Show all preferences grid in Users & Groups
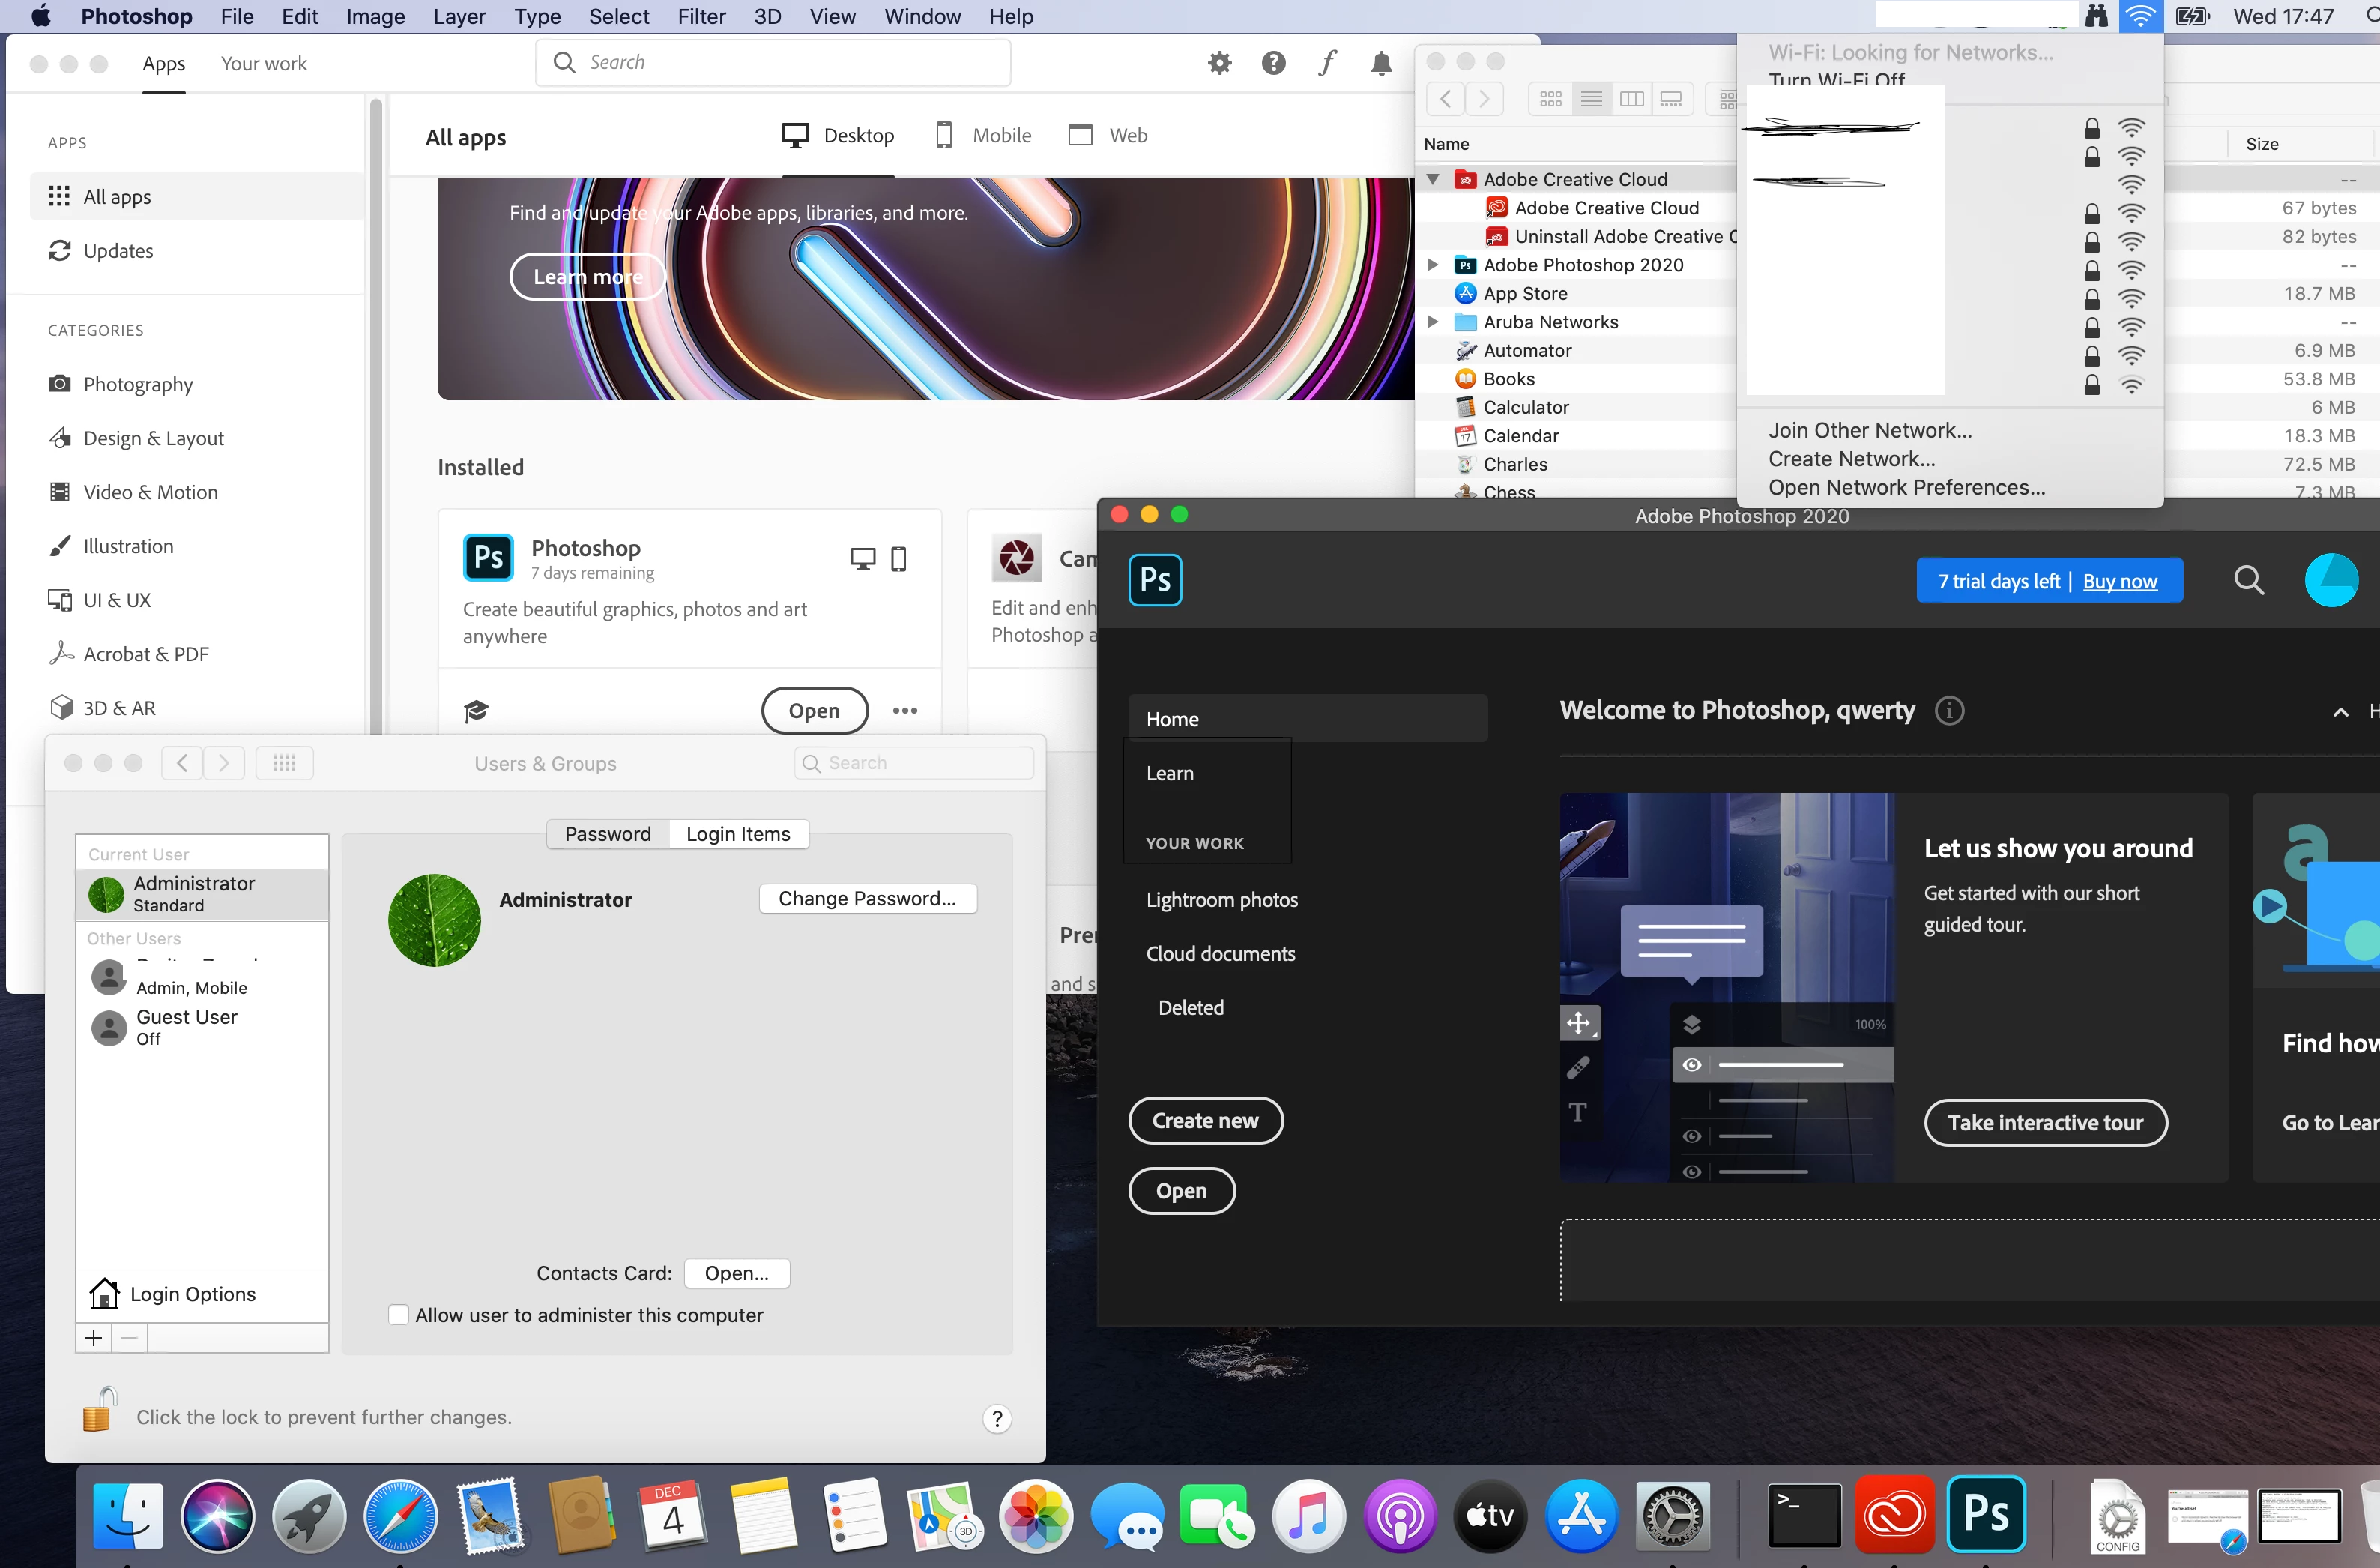Viewport: 2380px width, 1568px height. (285, 763)
